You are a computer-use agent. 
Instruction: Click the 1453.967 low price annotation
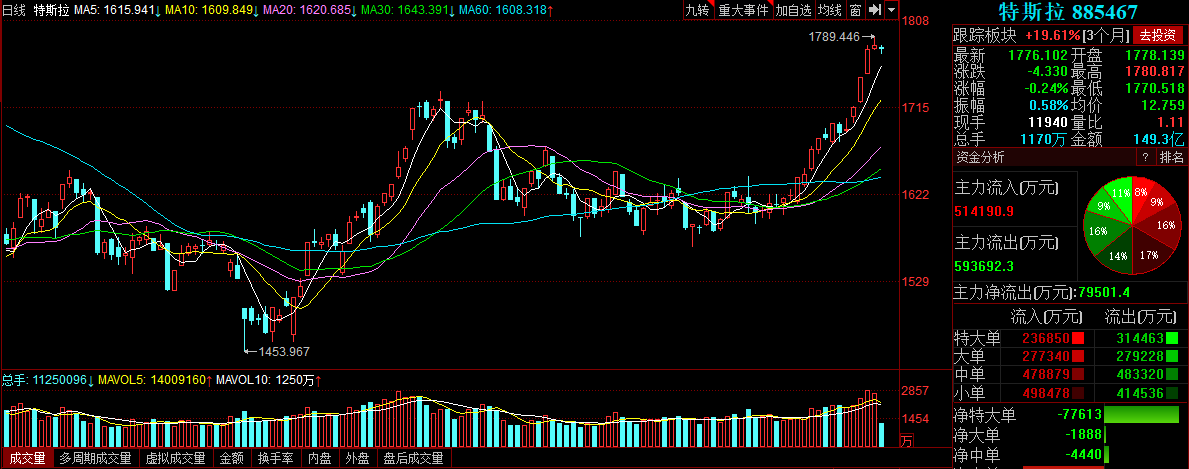click(x=284, y=351)
